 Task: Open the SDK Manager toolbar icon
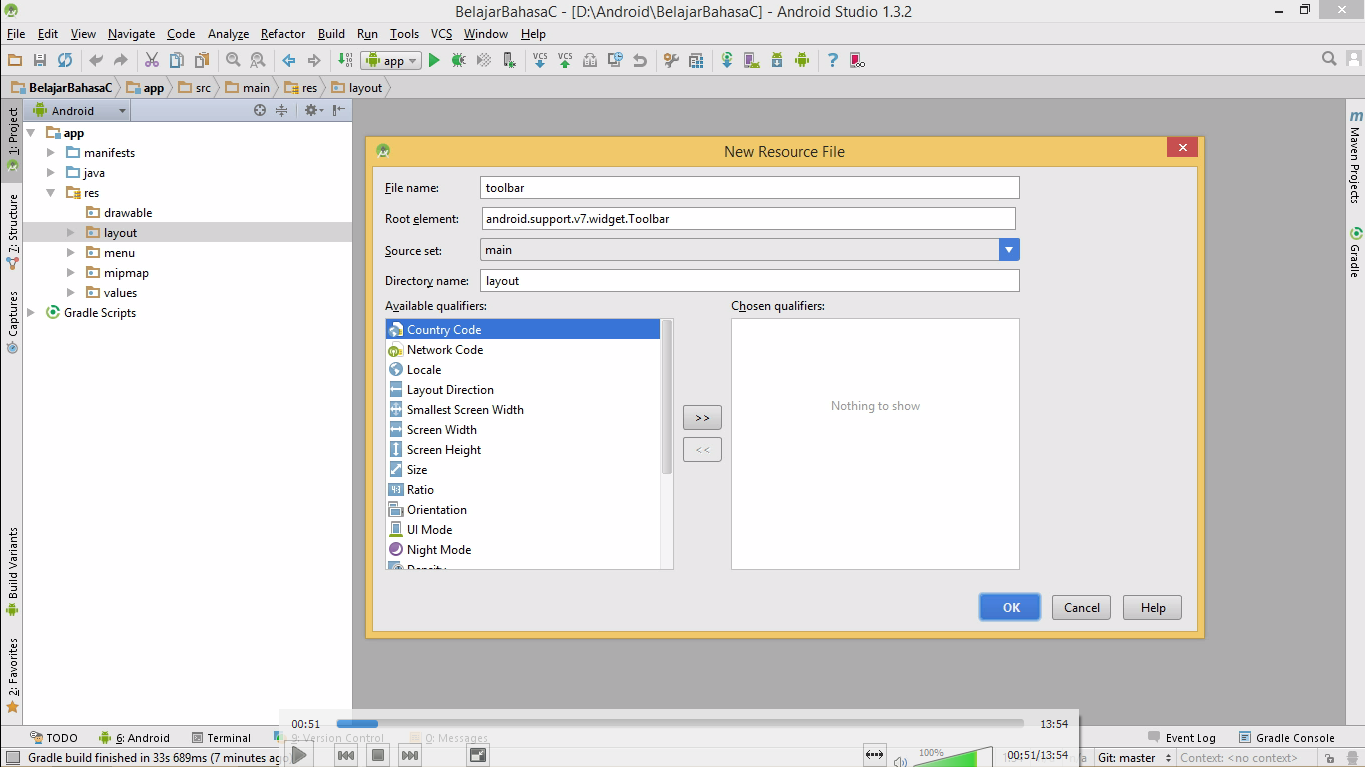pos(777,60)
